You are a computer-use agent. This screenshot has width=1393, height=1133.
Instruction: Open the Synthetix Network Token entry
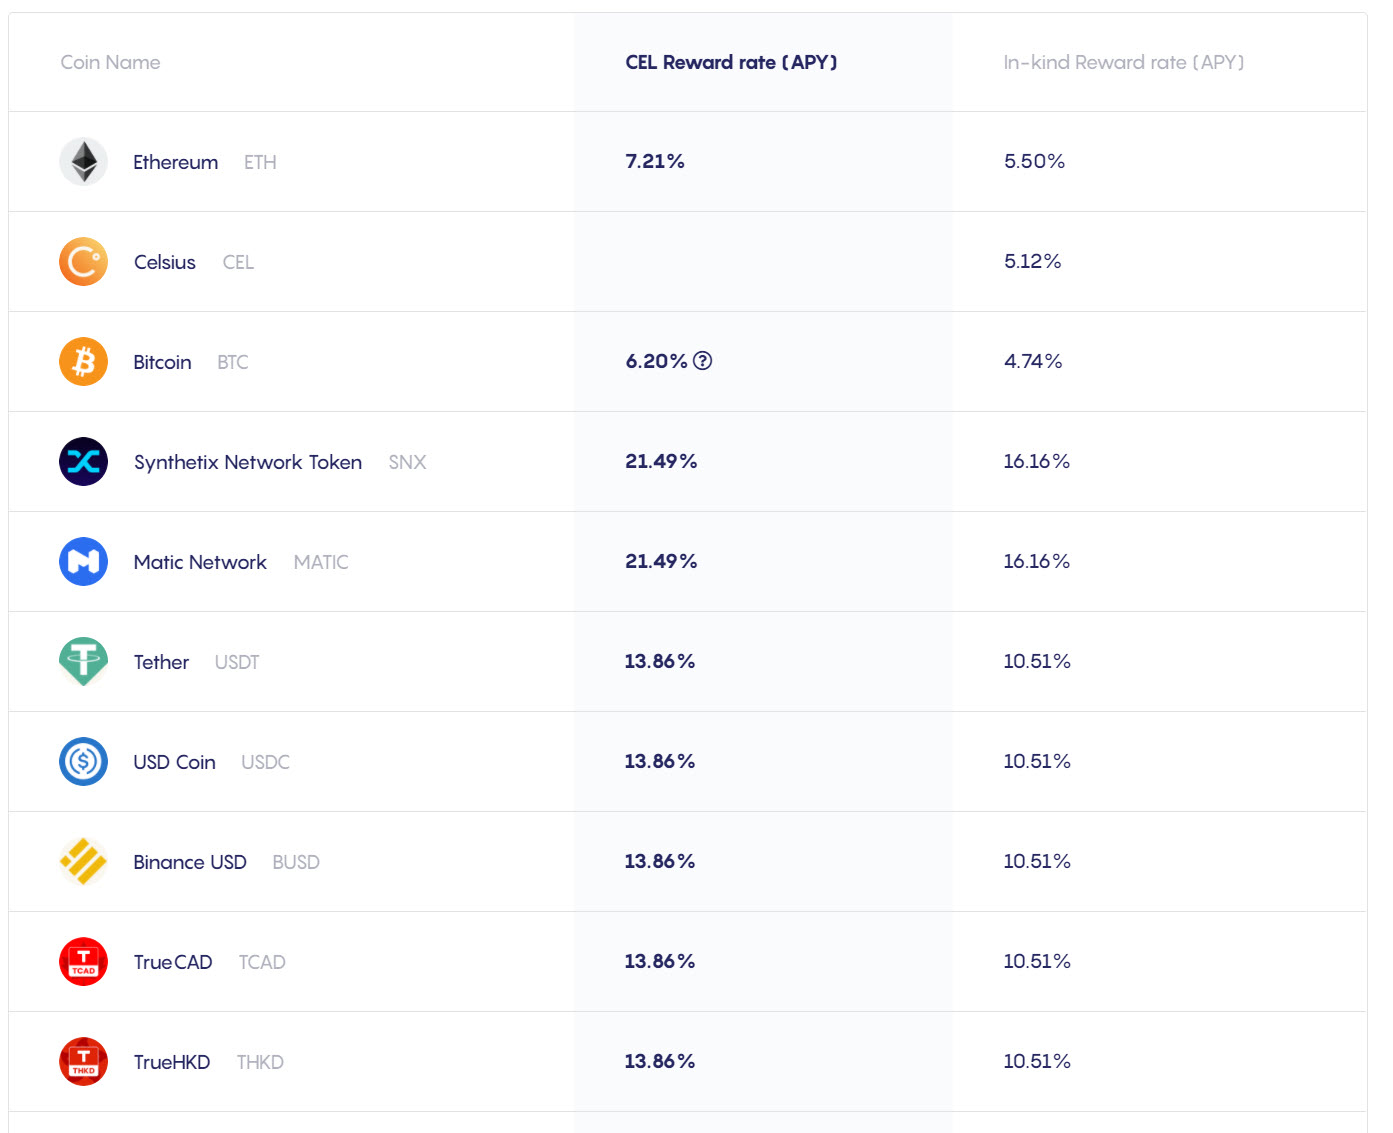[x=247, y=461]
